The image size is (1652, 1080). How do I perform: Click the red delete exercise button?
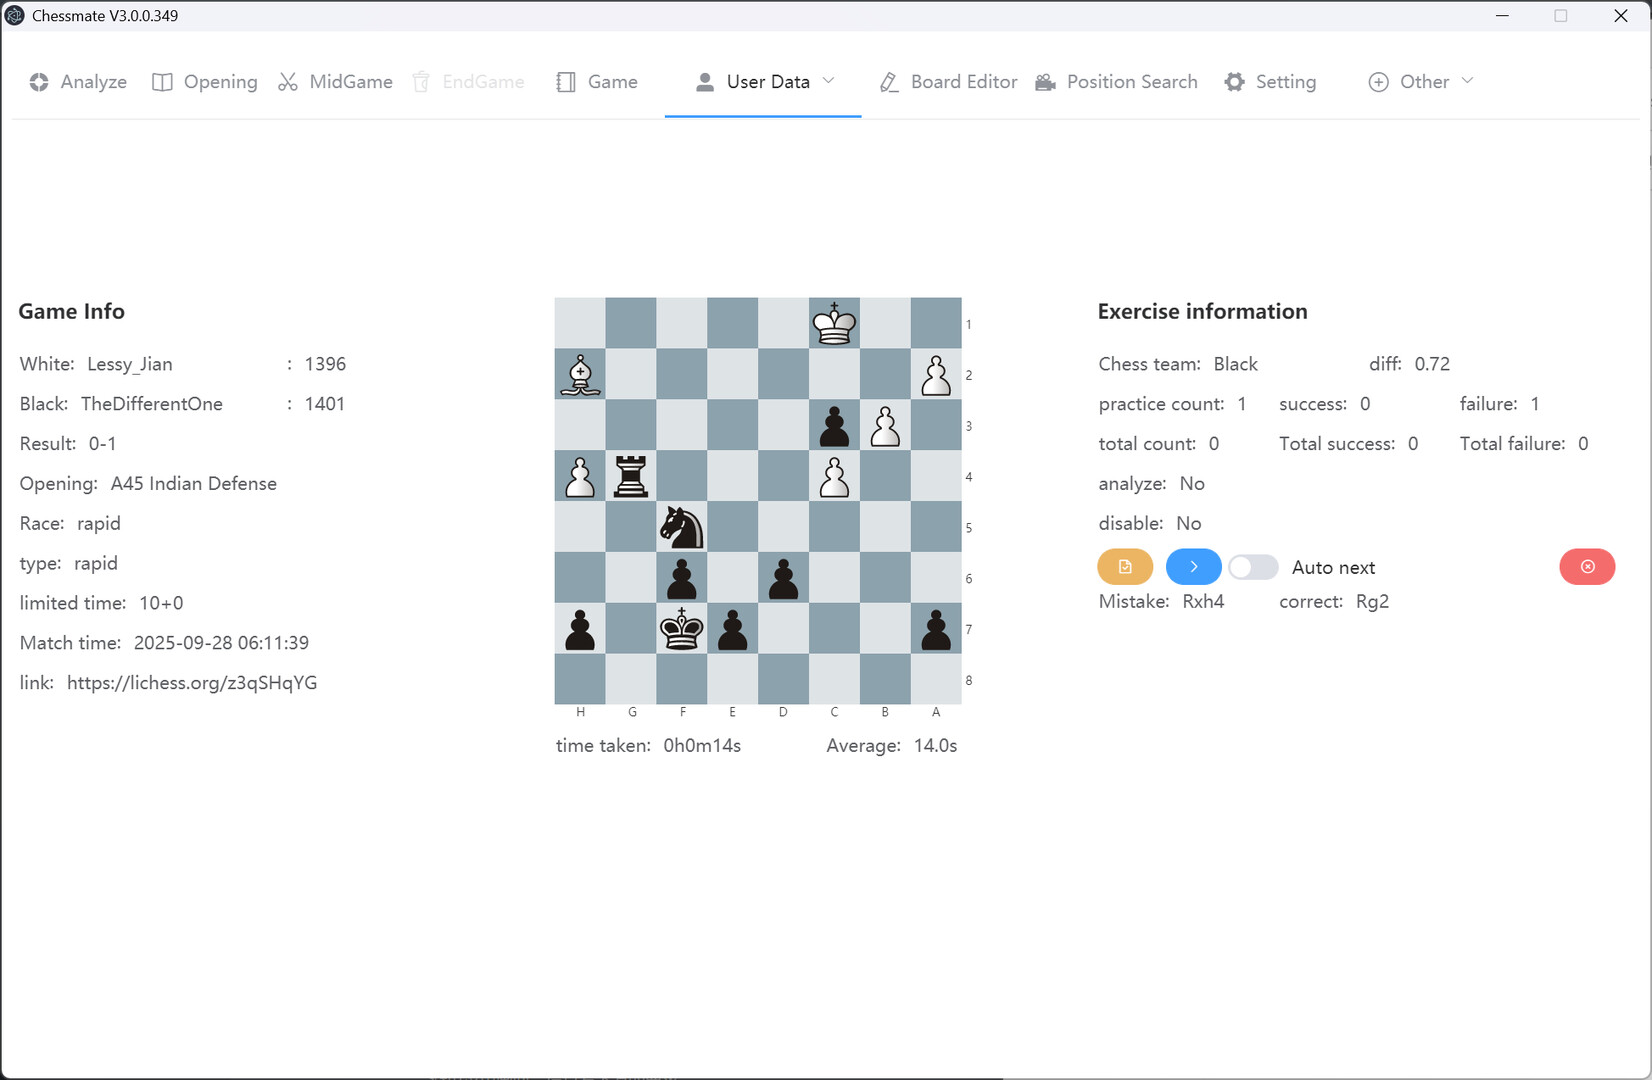click(x=1587, y=566)
